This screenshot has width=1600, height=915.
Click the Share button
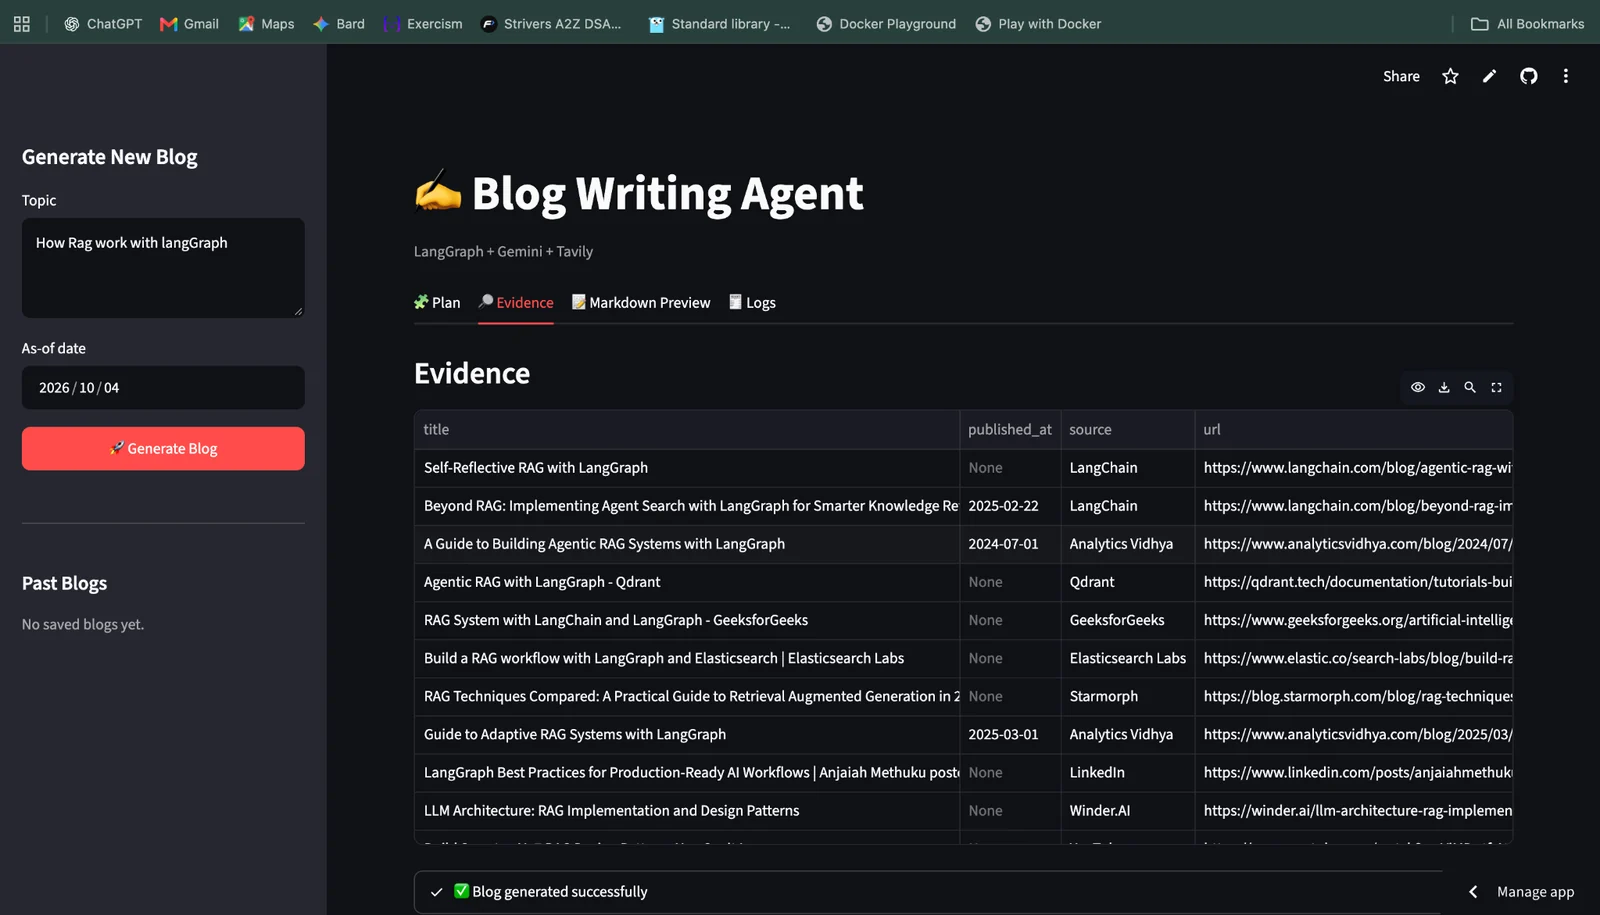[x=1401, y=76]
